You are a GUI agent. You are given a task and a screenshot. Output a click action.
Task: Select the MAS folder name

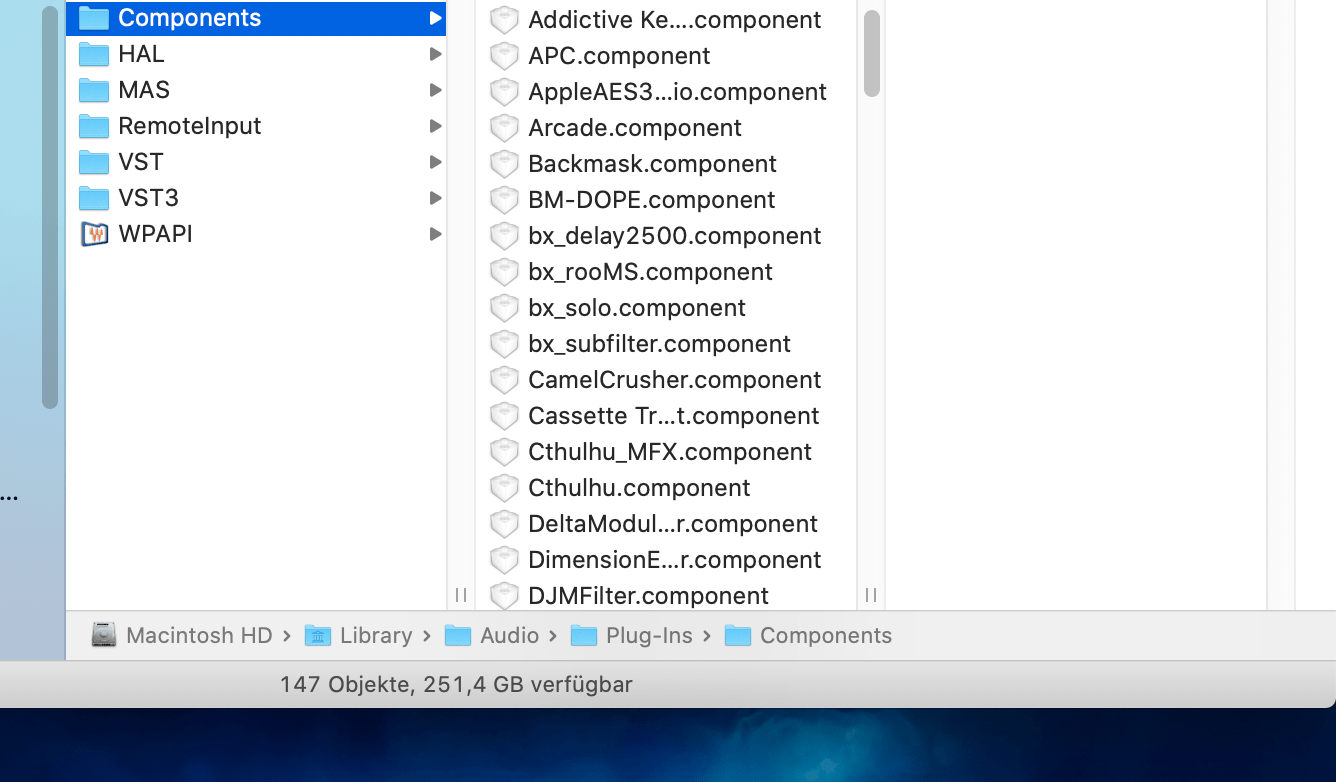click(144, 90)
